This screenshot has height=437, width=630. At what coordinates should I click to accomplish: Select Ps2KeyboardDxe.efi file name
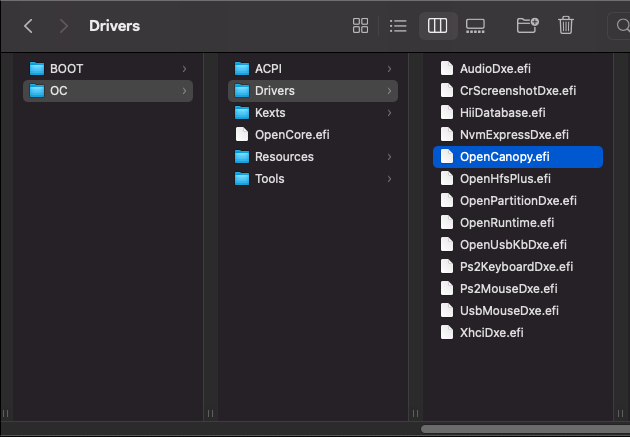tap(516, 267)
